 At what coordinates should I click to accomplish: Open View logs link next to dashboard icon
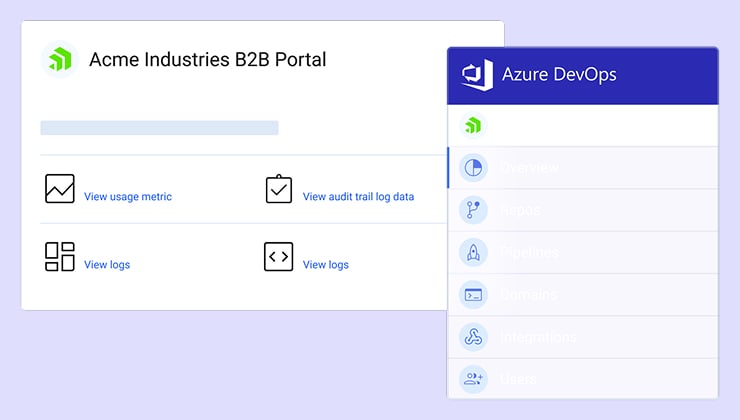click(x=107, y=265)
